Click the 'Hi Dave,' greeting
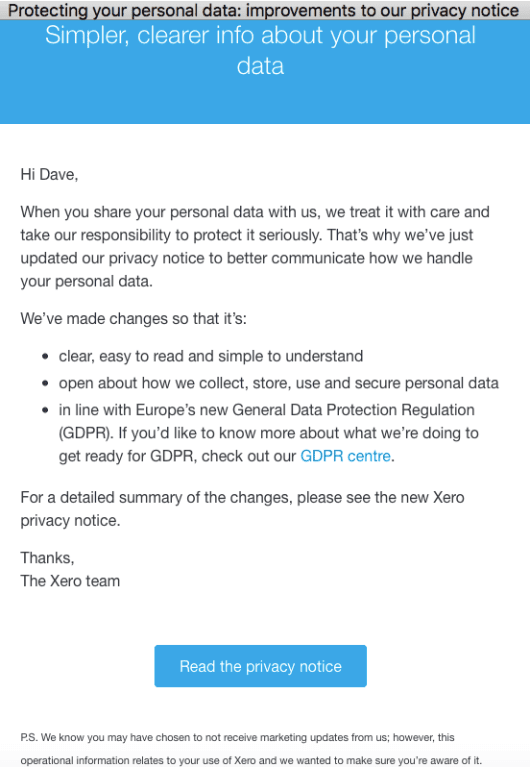 coord(49,175)
